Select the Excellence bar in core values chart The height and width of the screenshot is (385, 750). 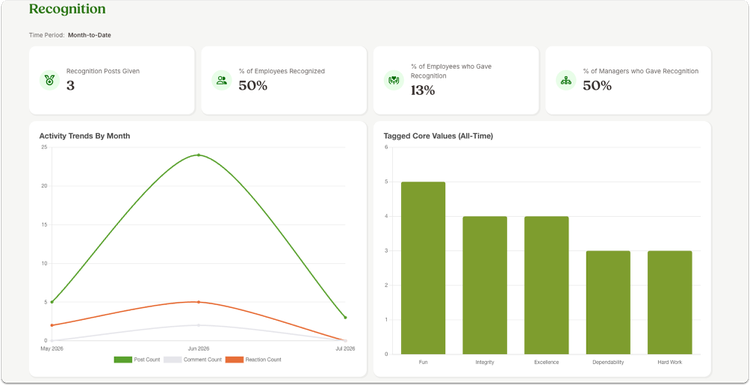pyautogui.click(x=547, y=285)
